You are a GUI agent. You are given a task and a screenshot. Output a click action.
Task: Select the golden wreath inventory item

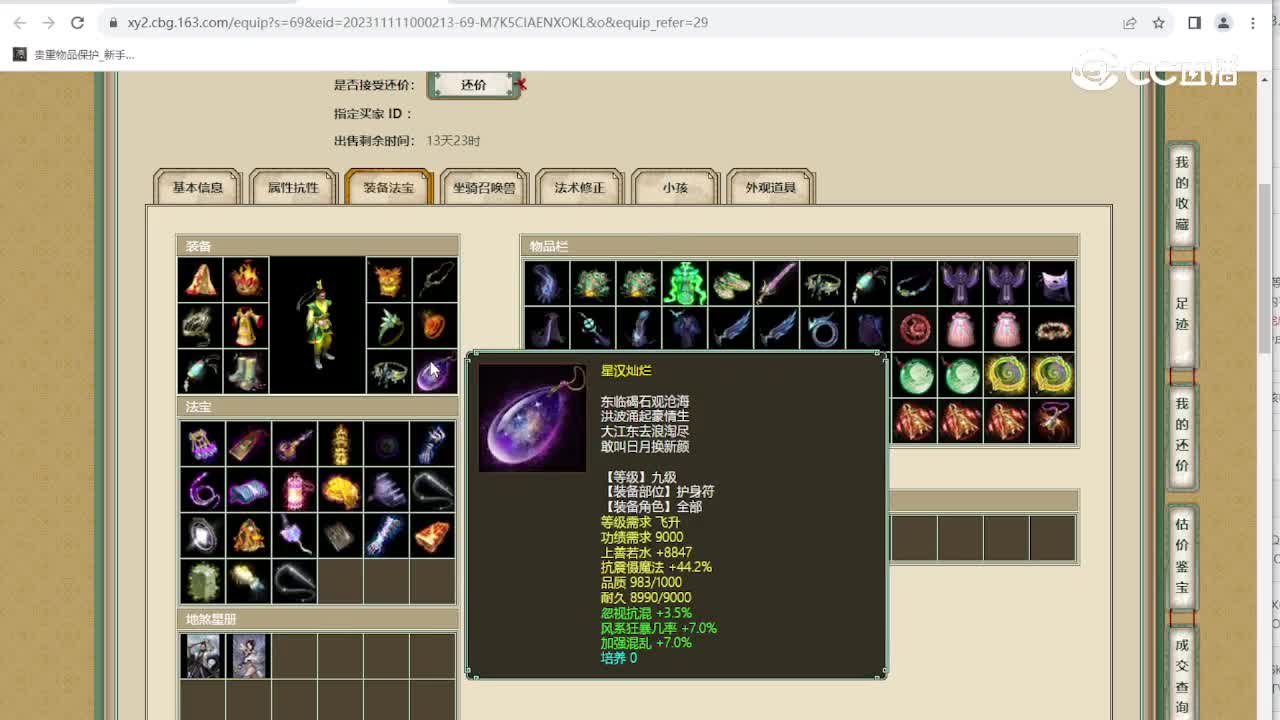pyautogui.click(x=1053, y=329)
